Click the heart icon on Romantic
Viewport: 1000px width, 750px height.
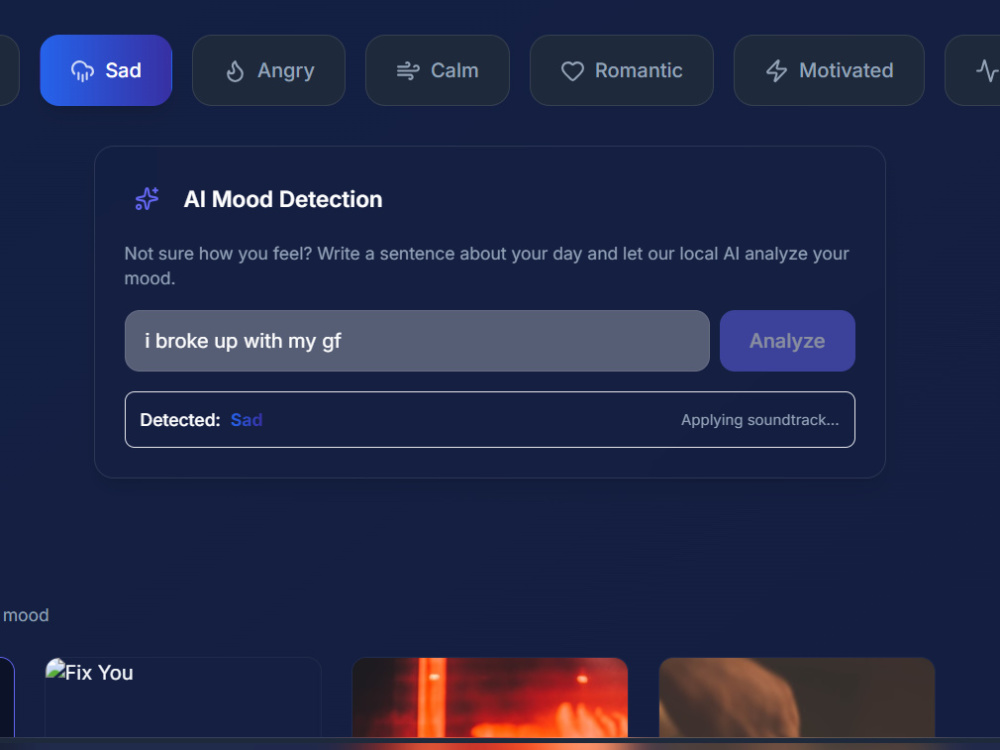(573, 71)
